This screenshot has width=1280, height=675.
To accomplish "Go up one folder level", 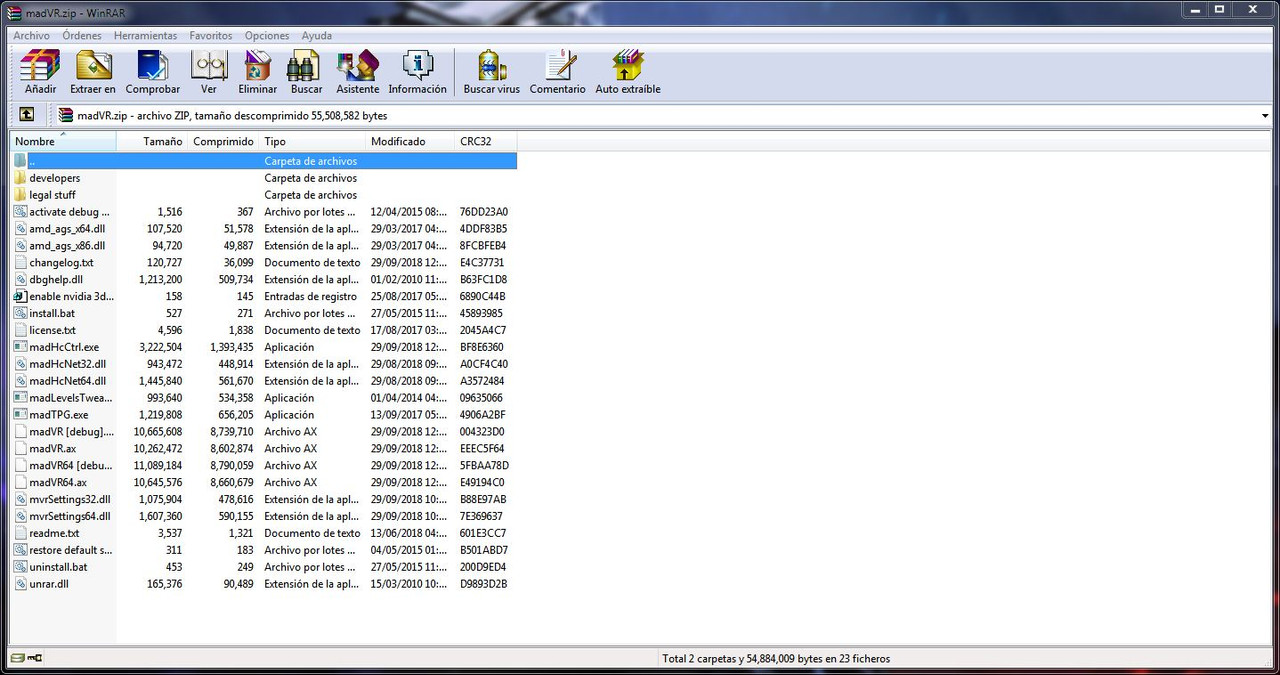I will coord(27,115).
